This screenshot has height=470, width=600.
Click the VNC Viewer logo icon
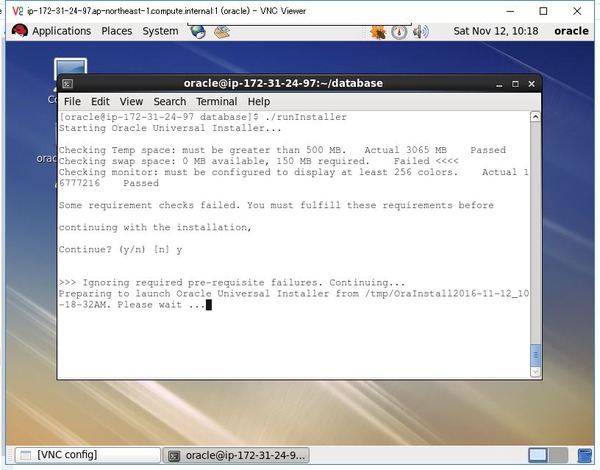click(x=18, y=11)
